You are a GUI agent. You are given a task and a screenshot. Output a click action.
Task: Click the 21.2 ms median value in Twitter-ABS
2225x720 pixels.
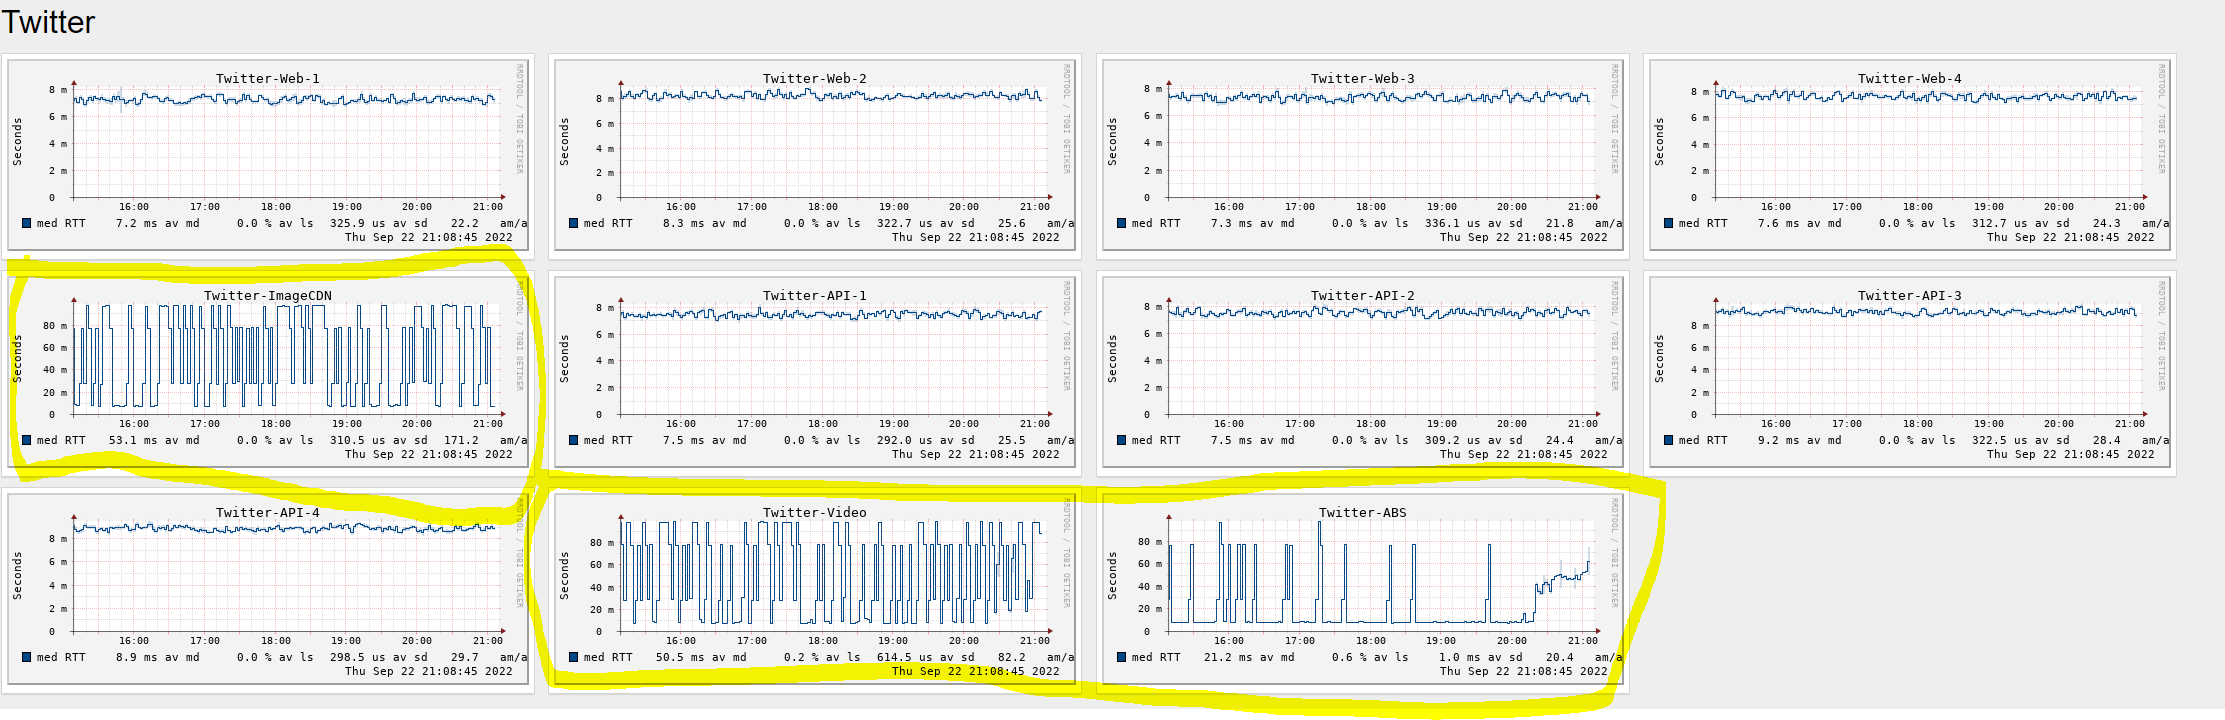1231,657
